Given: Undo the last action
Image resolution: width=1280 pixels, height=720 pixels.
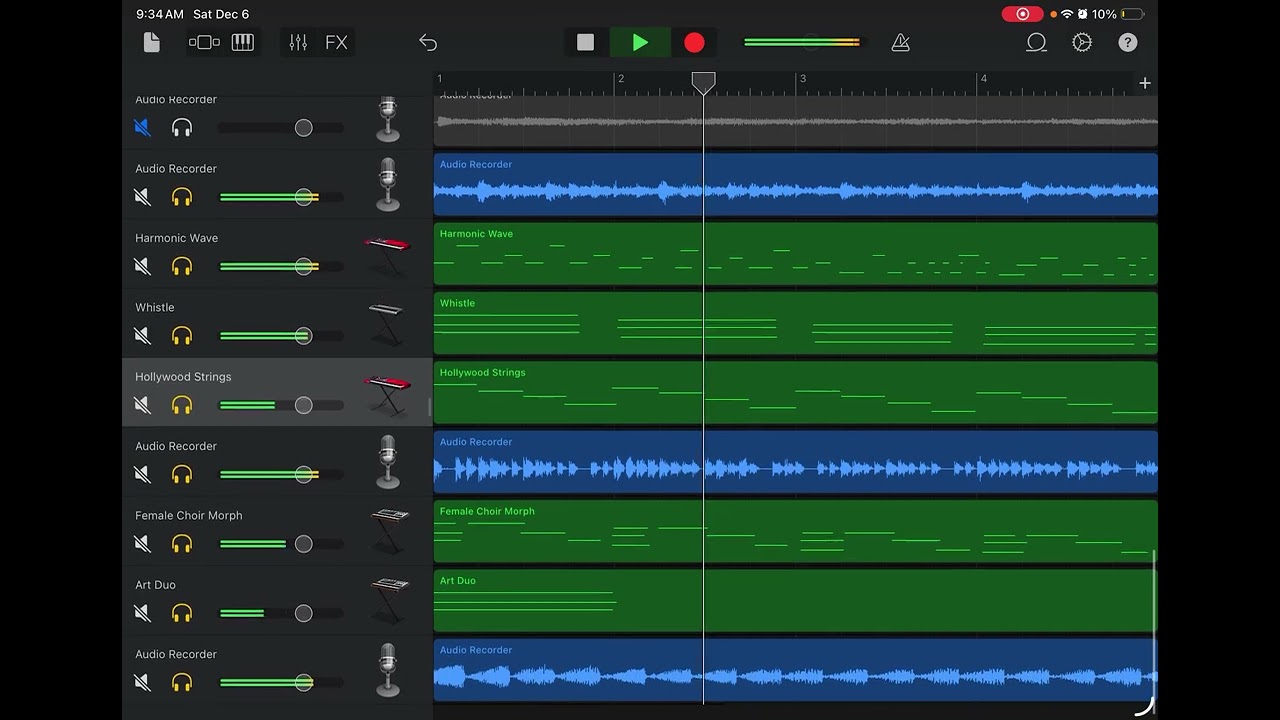Looking at the screenshot, I should point(428,42).
